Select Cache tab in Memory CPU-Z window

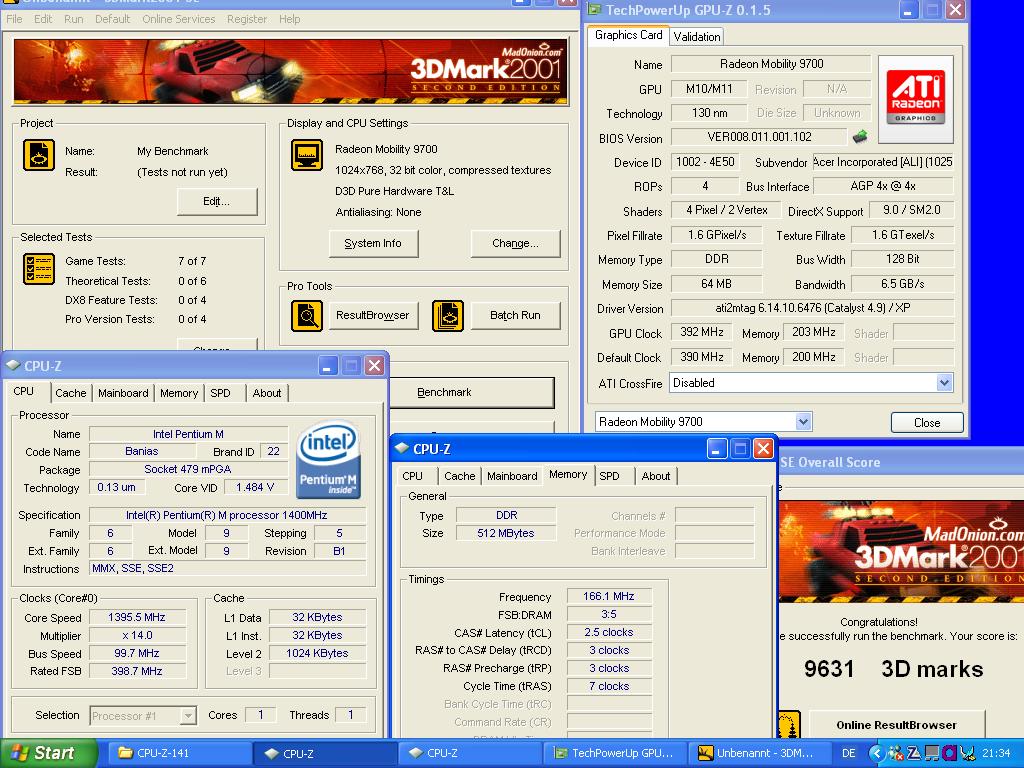(x=460, y=476)
